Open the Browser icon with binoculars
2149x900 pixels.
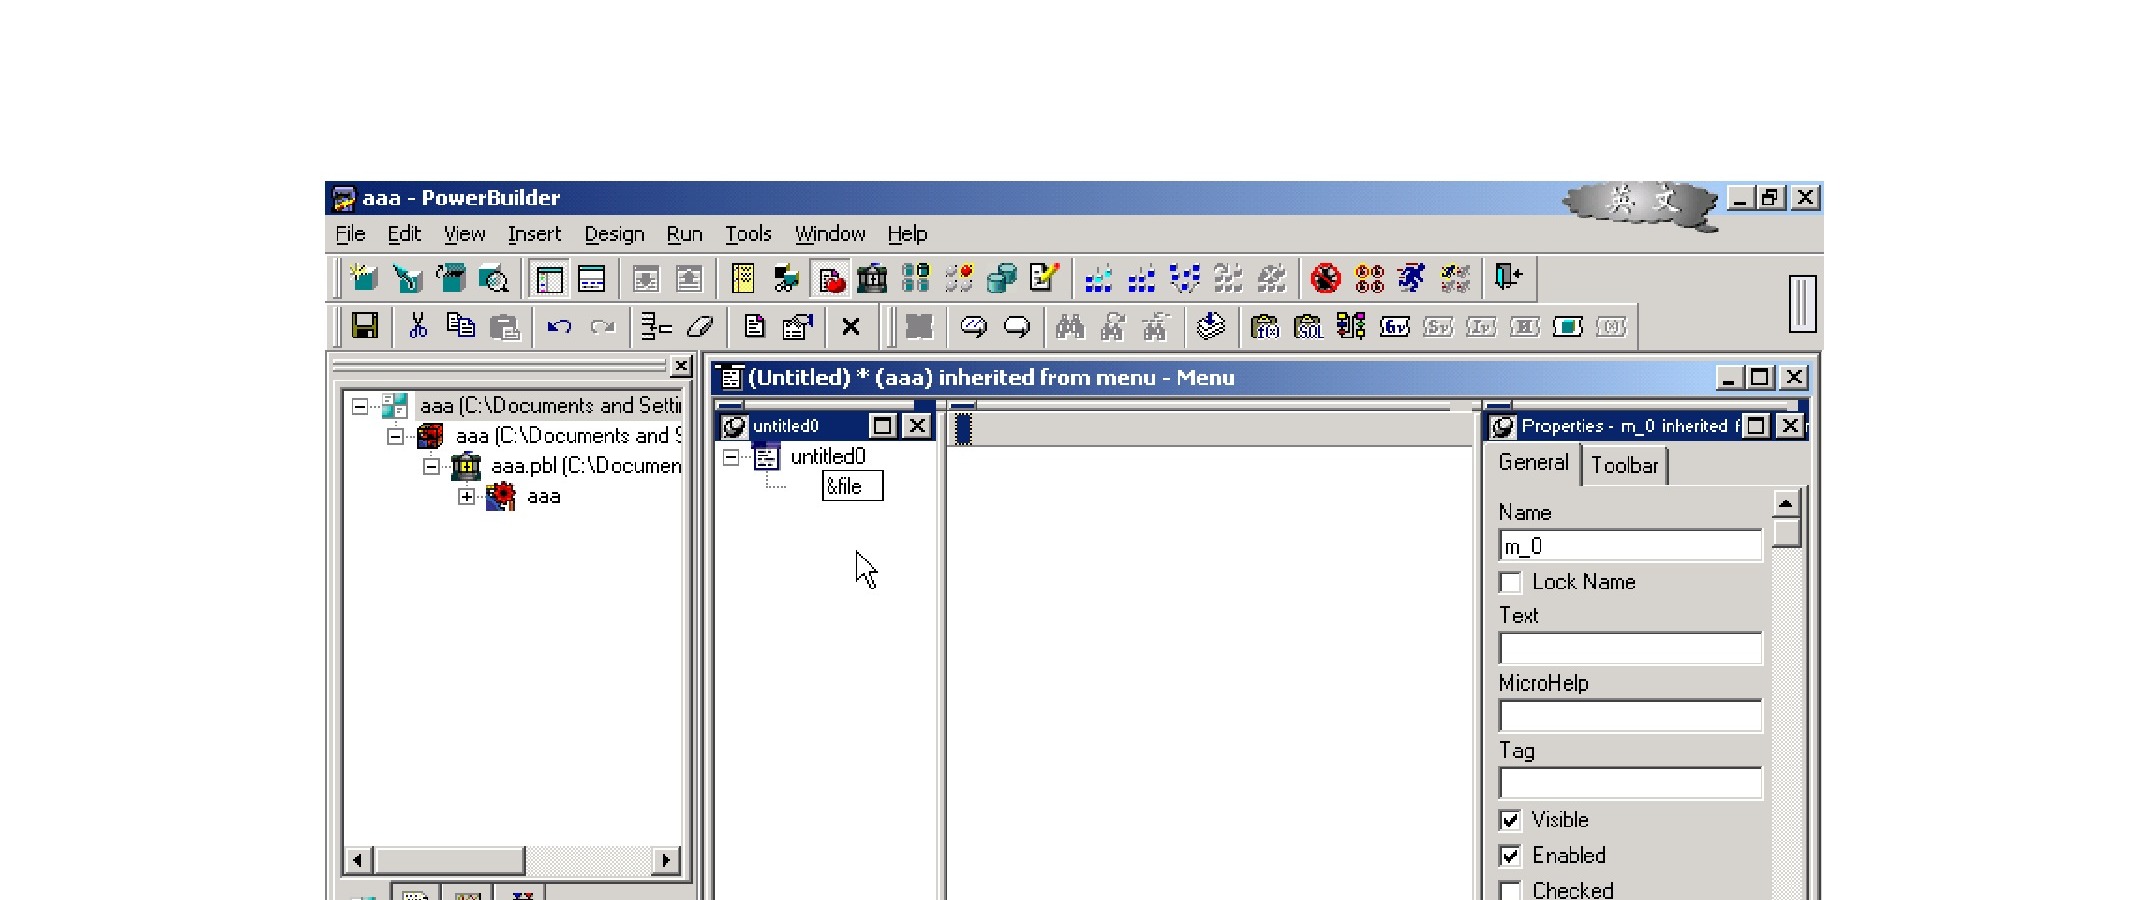coord(786,278)
